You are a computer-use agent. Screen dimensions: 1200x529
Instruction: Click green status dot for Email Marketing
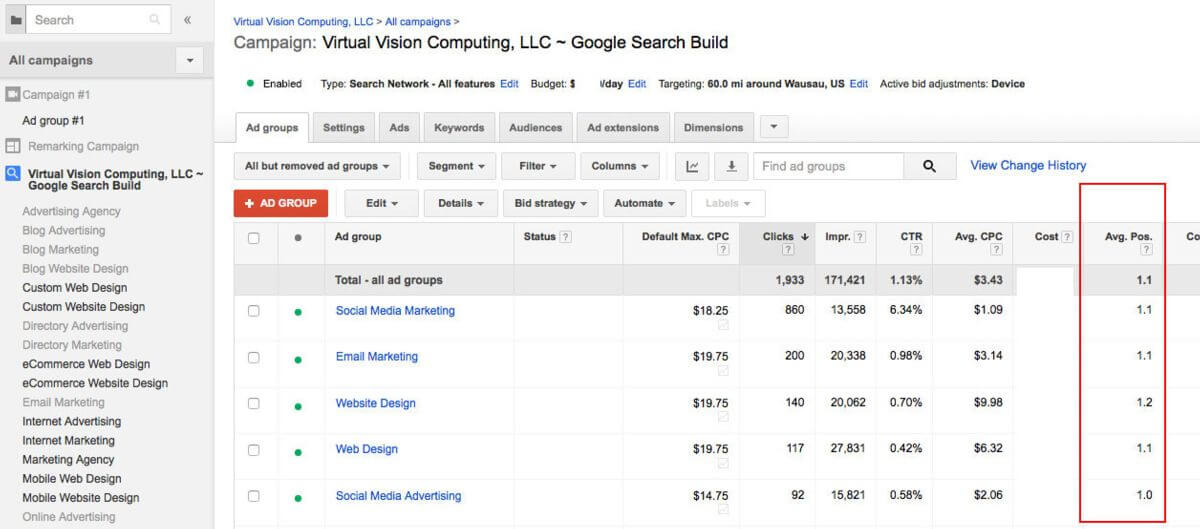(297, 359)
